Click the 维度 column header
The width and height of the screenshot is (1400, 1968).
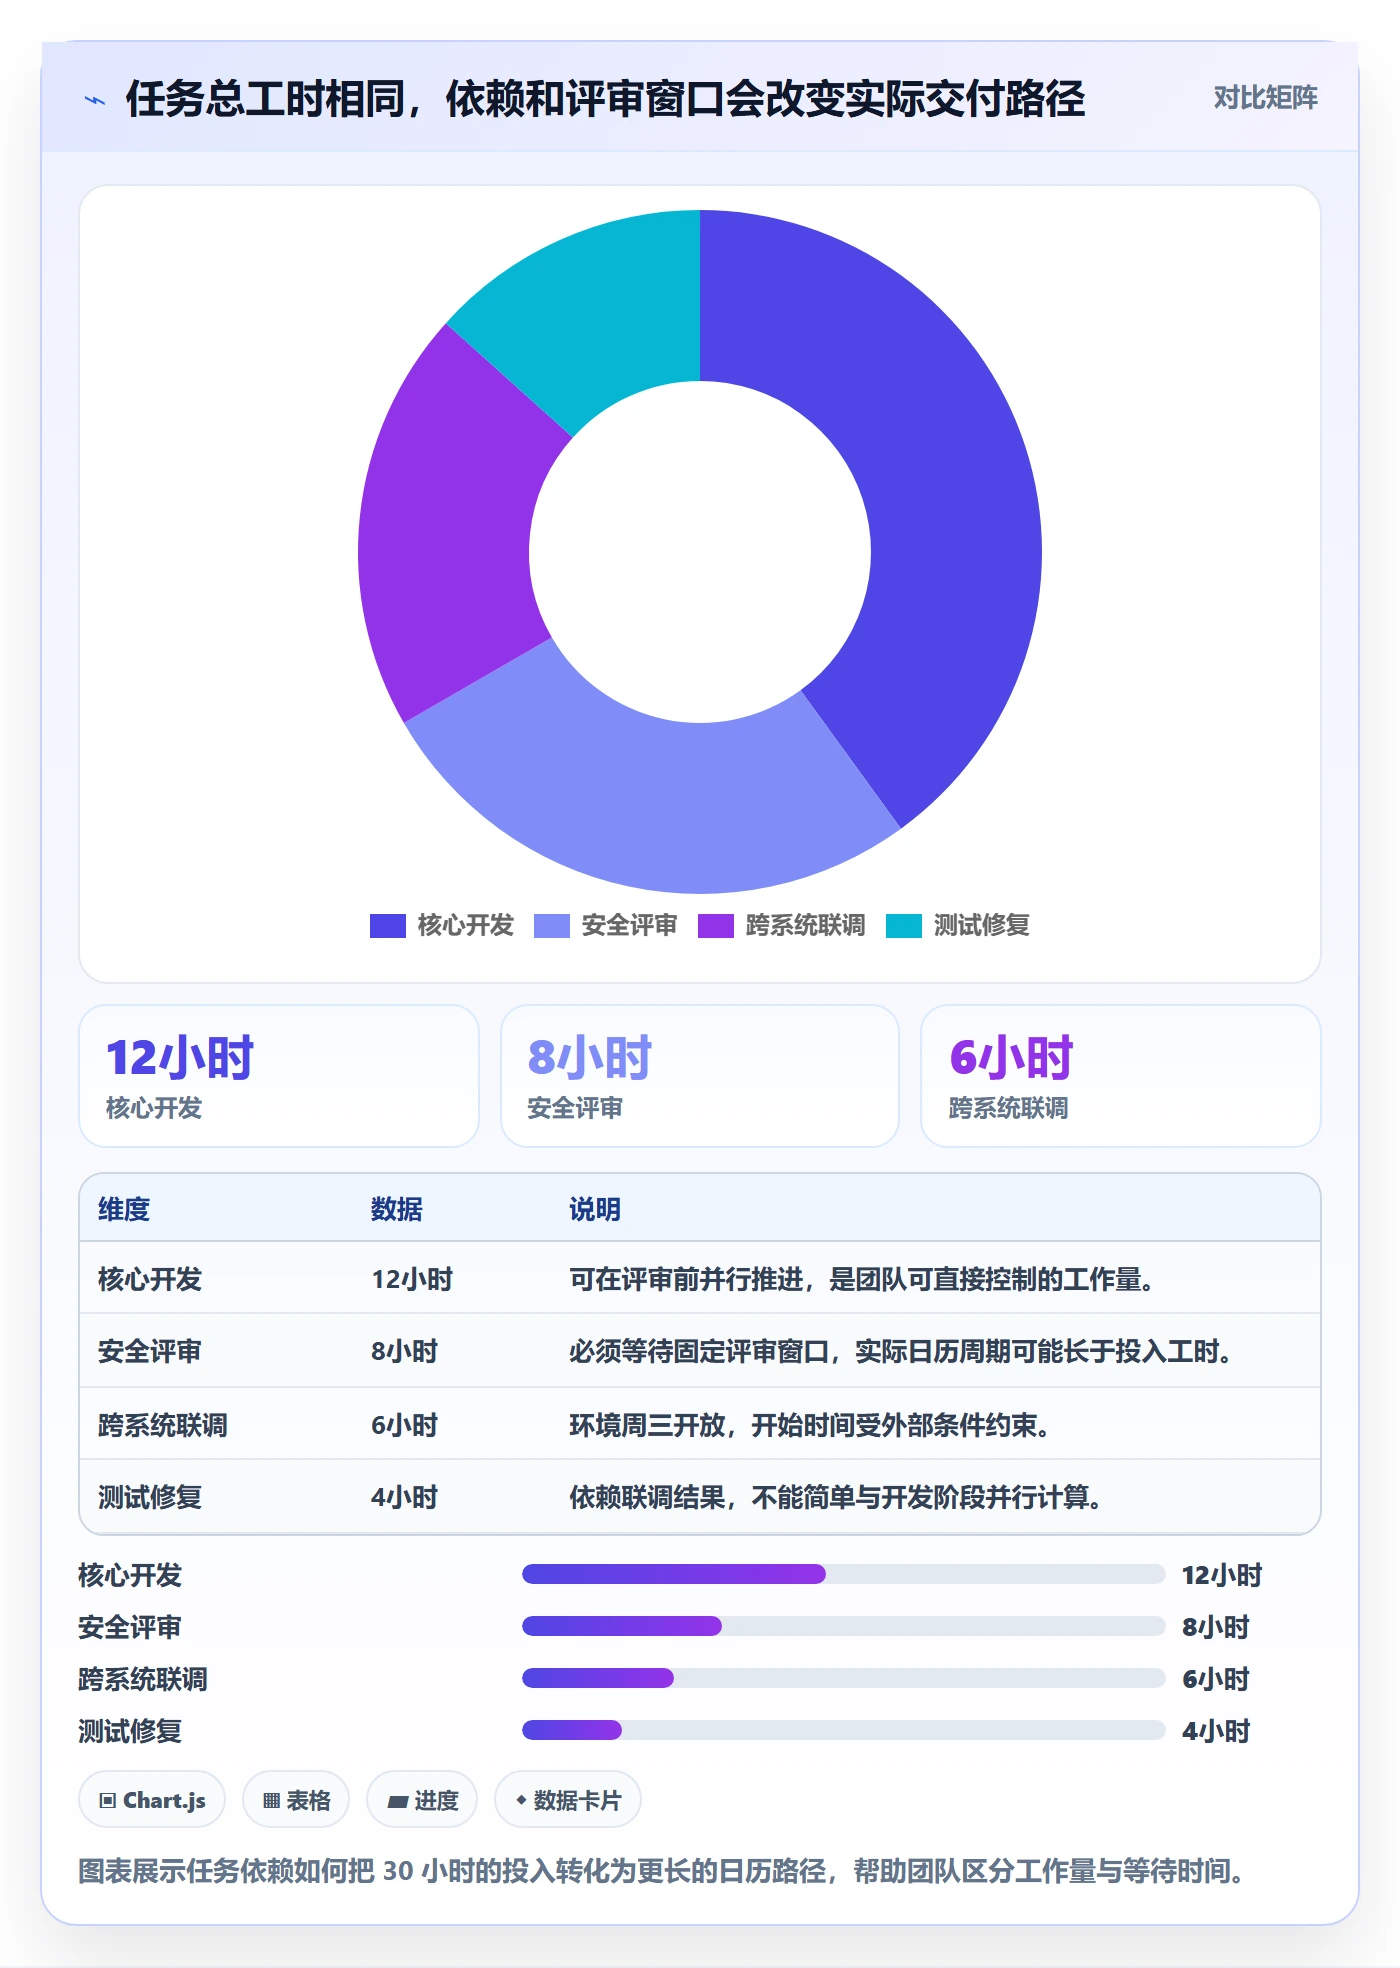click(124, 1209)
